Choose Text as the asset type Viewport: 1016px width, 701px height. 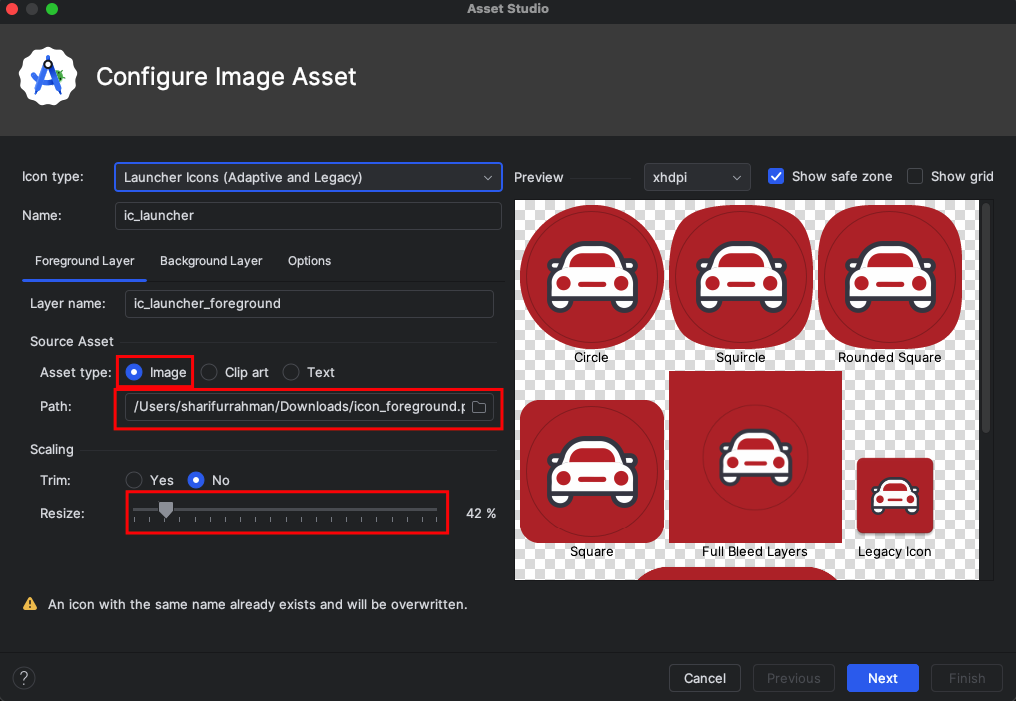click(x=291, y=372)
